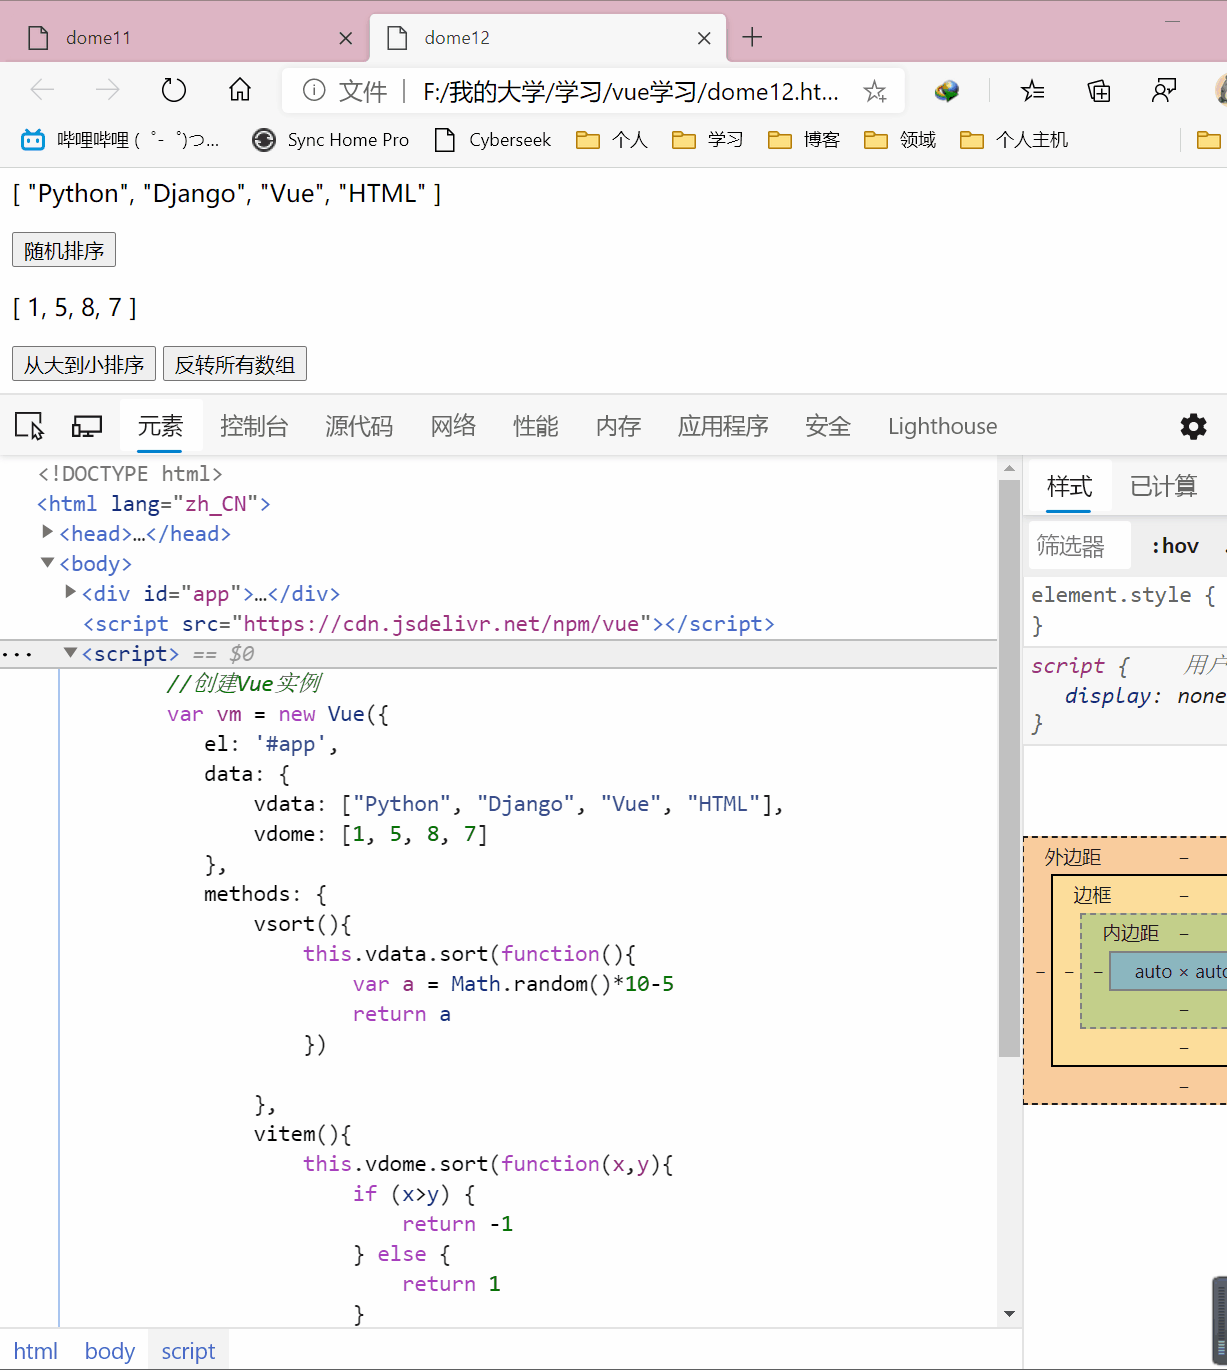Click the forward navigation arrow

pos(107,91)
